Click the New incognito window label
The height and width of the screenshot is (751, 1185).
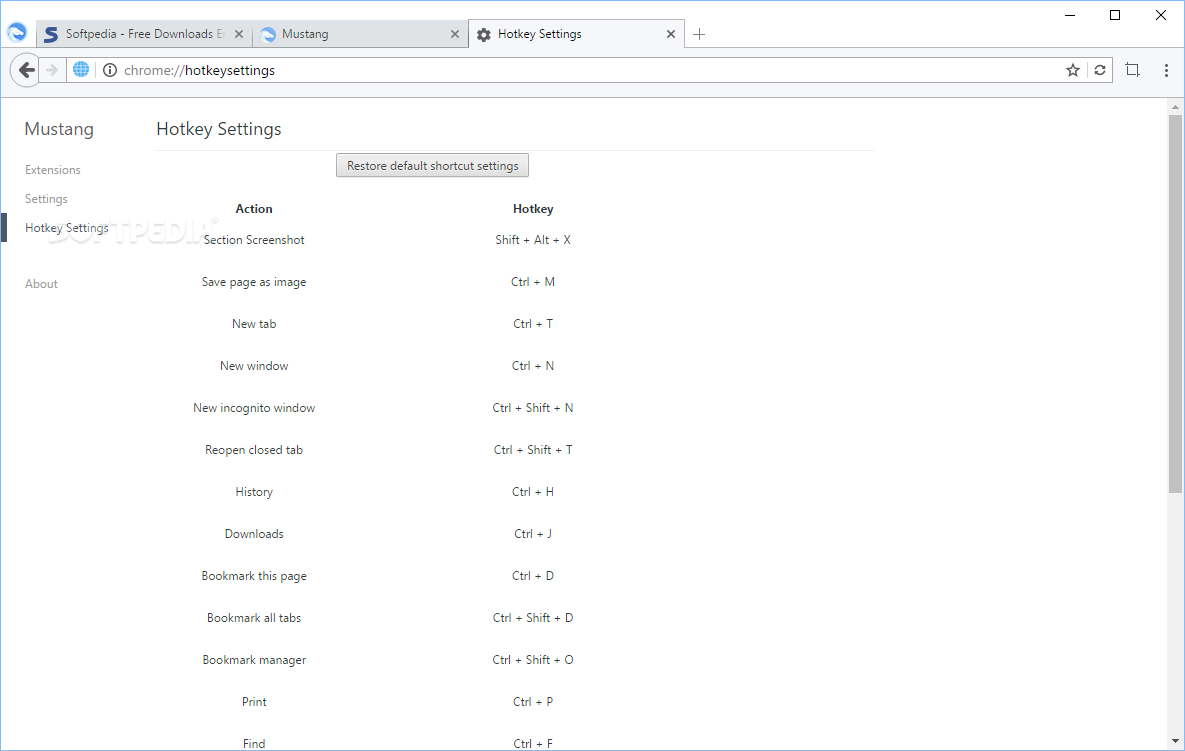[254, 408]
